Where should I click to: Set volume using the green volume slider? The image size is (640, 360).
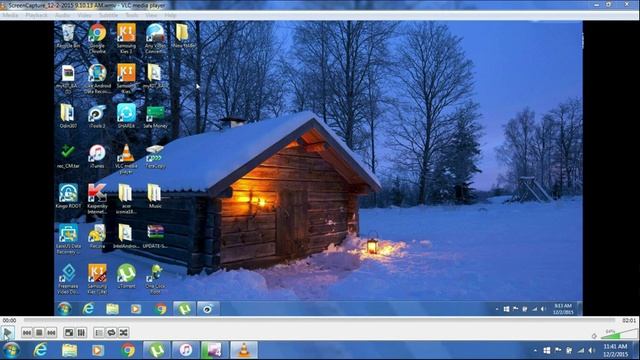tap(620, 334)
